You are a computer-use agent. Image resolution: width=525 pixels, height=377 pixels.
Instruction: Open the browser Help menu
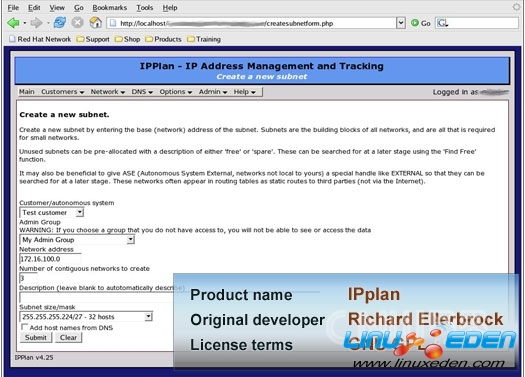point(170,7)
